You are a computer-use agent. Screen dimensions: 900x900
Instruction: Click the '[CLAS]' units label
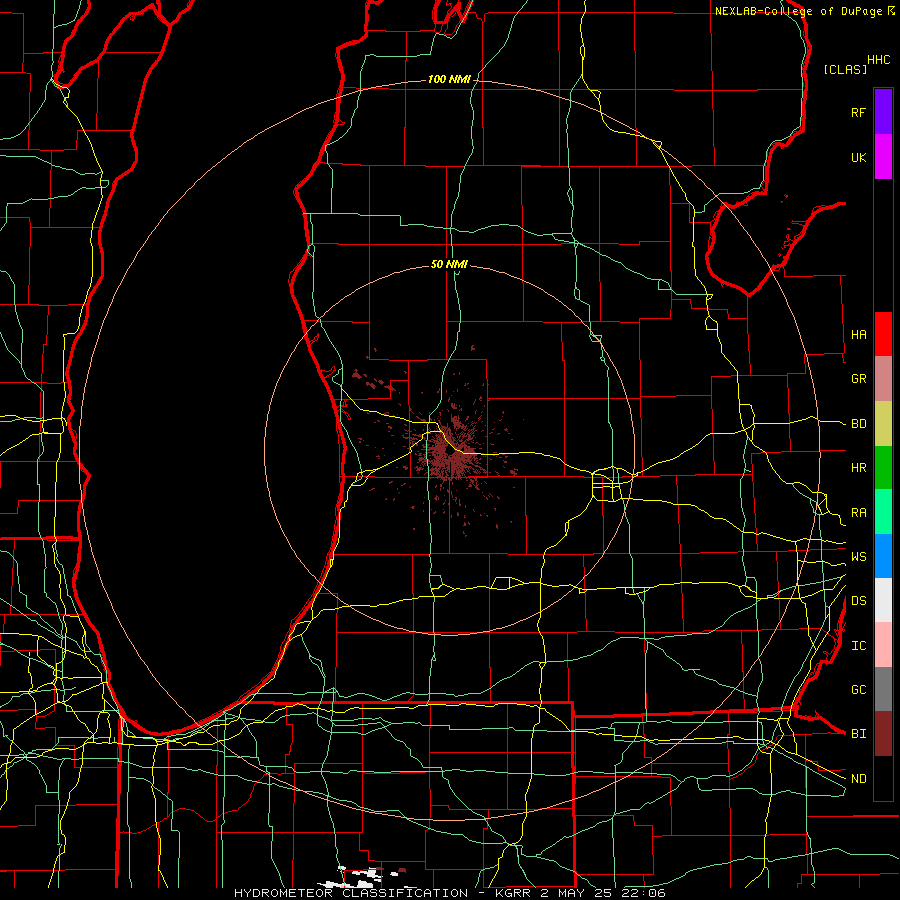845,69
